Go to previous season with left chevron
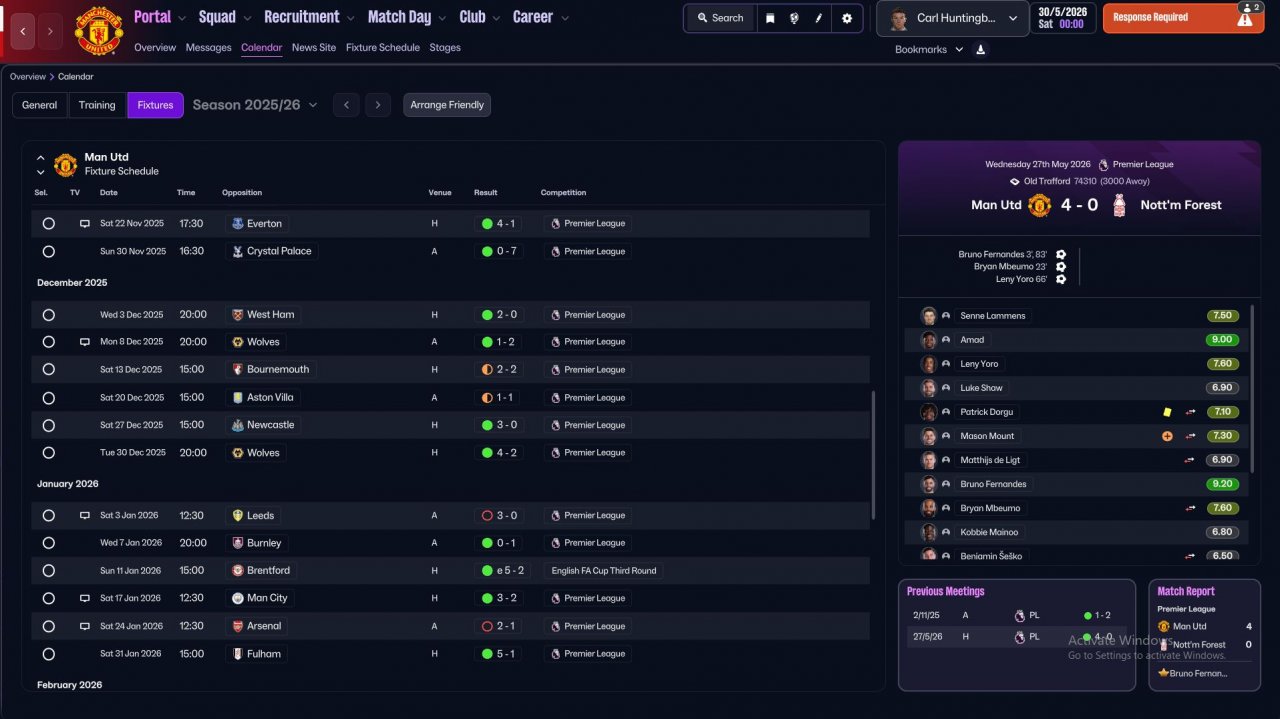The width and height of the screenshot is (1280, 719). click(346, 105)
